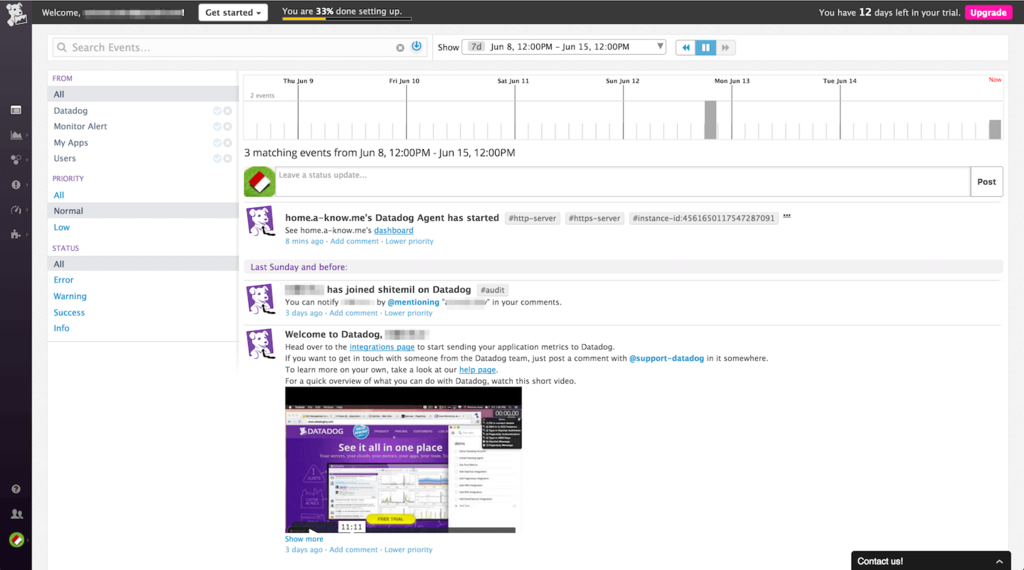Open the Infrastructure nodes sidebar icon

[x=16, y=159]
